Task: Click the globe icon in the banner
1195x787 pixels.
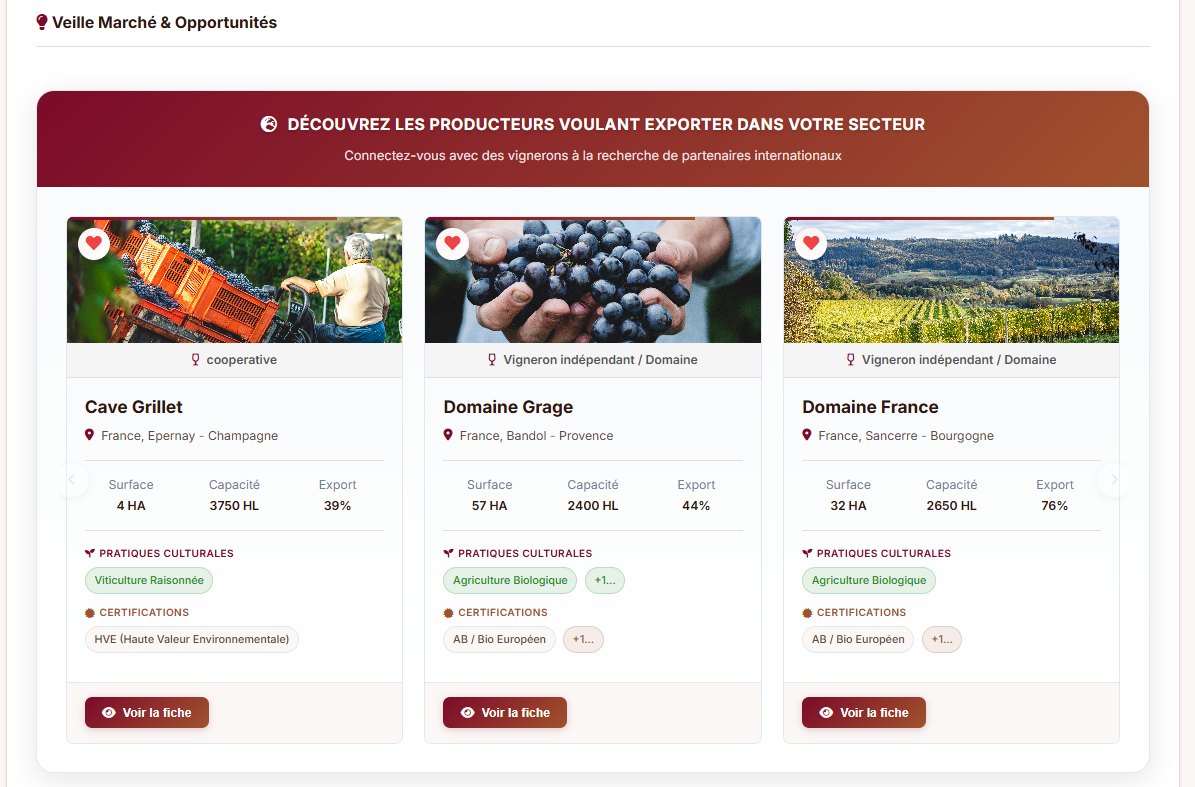Action: (x=268, y=124)
